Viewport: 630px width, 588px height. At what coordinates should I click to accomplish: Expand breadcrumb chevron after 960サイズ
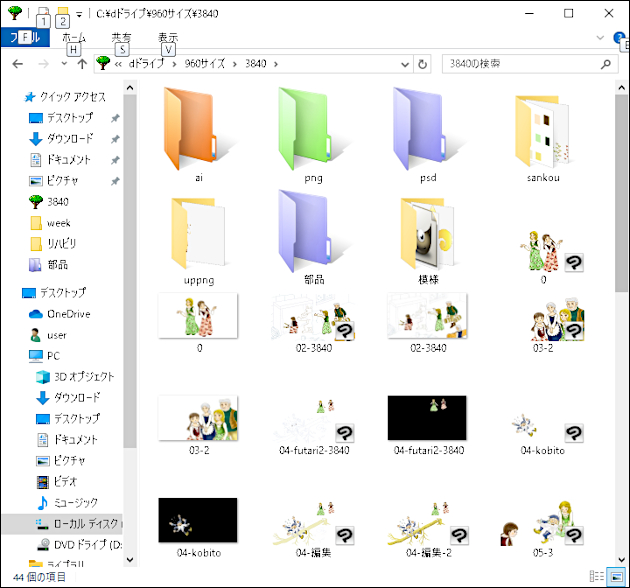tap(235, 64)
